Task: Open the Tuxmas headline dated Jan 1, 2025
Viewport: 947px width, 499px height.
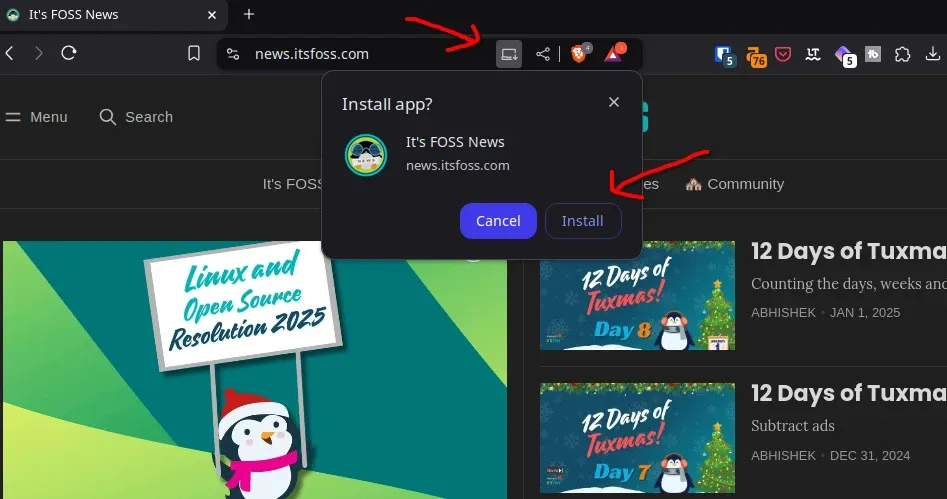Action: (849, 251)
